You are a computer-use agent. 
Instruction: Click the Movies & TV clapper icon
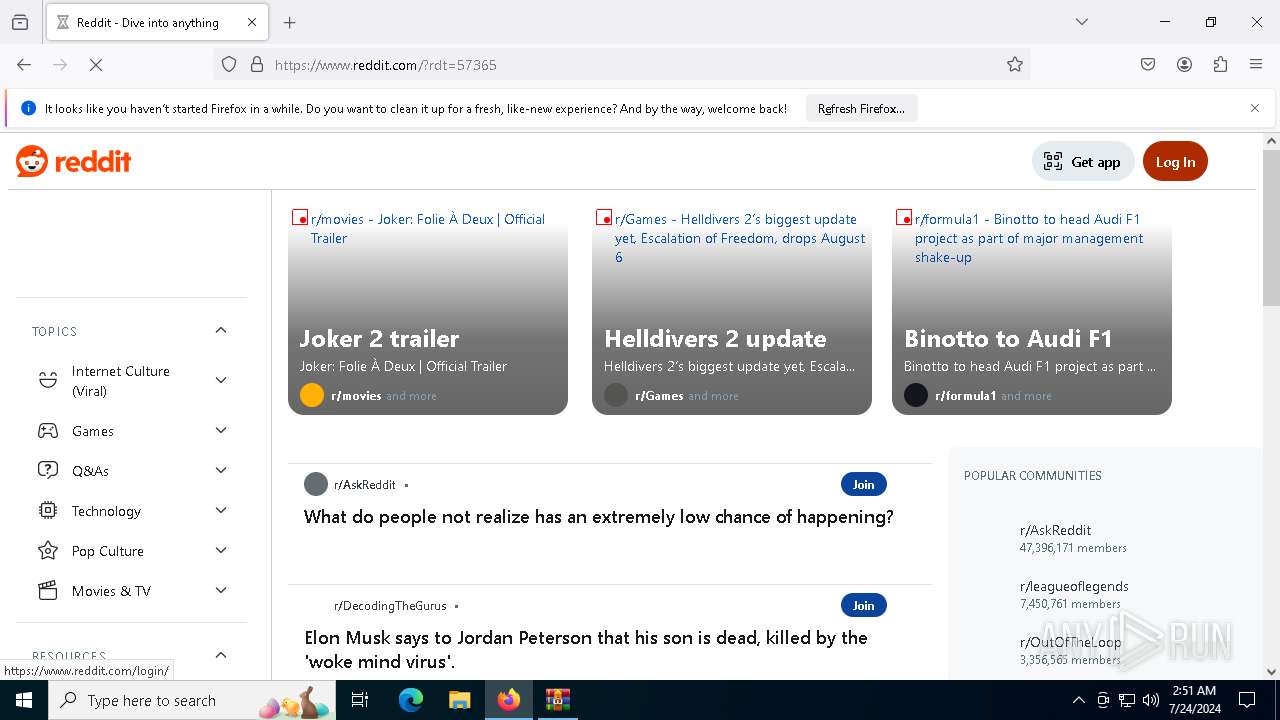pos(47,590)
